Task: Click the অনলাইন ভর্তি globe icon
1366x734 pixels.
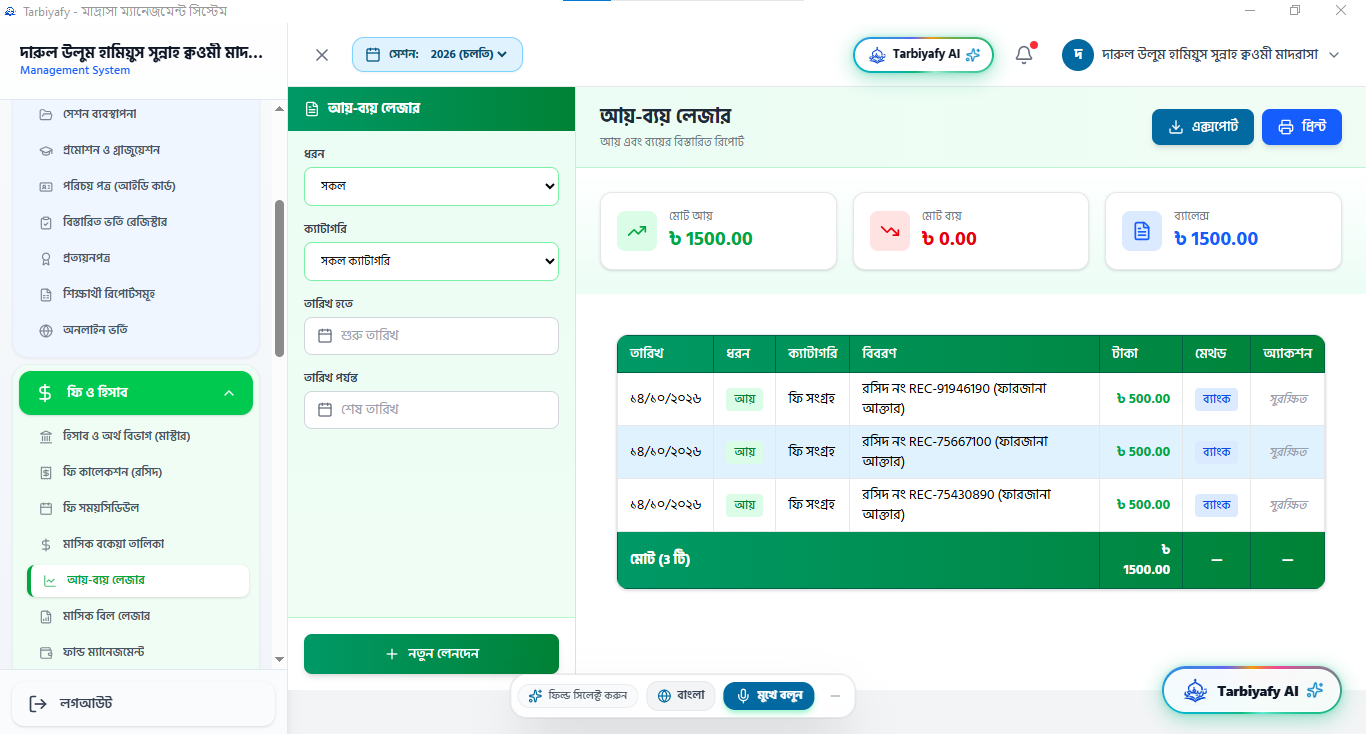Action: point(46,330)
